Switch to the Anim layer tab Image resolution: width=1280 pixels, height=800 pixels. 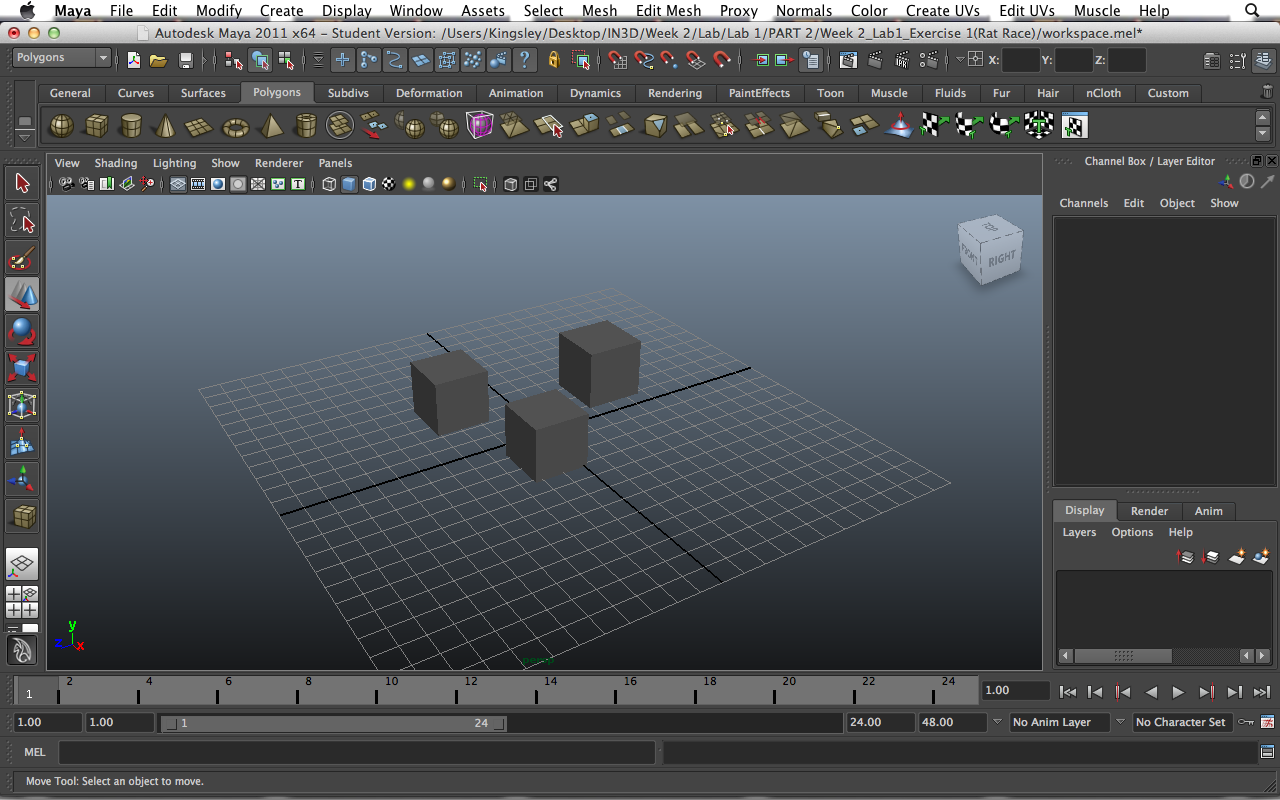click(x=1208, y=511)
